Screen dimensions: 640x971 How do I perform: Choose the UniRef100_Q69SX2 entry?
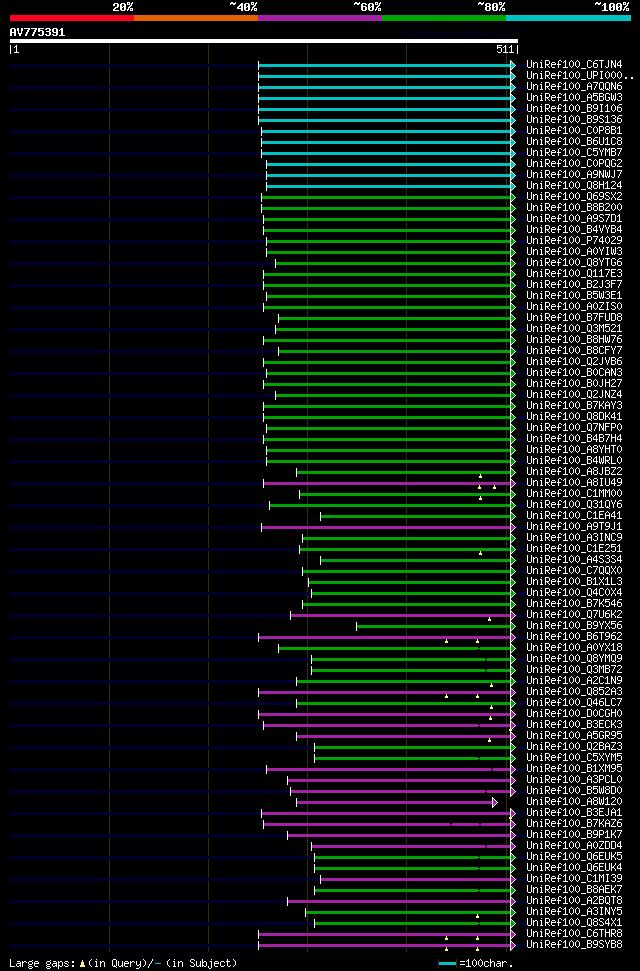[x=574, y=197]
